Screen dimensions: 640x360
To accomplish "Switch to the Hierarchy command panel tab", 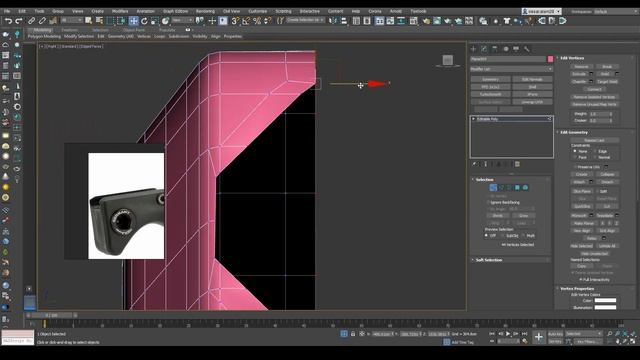I will (495, 49).
